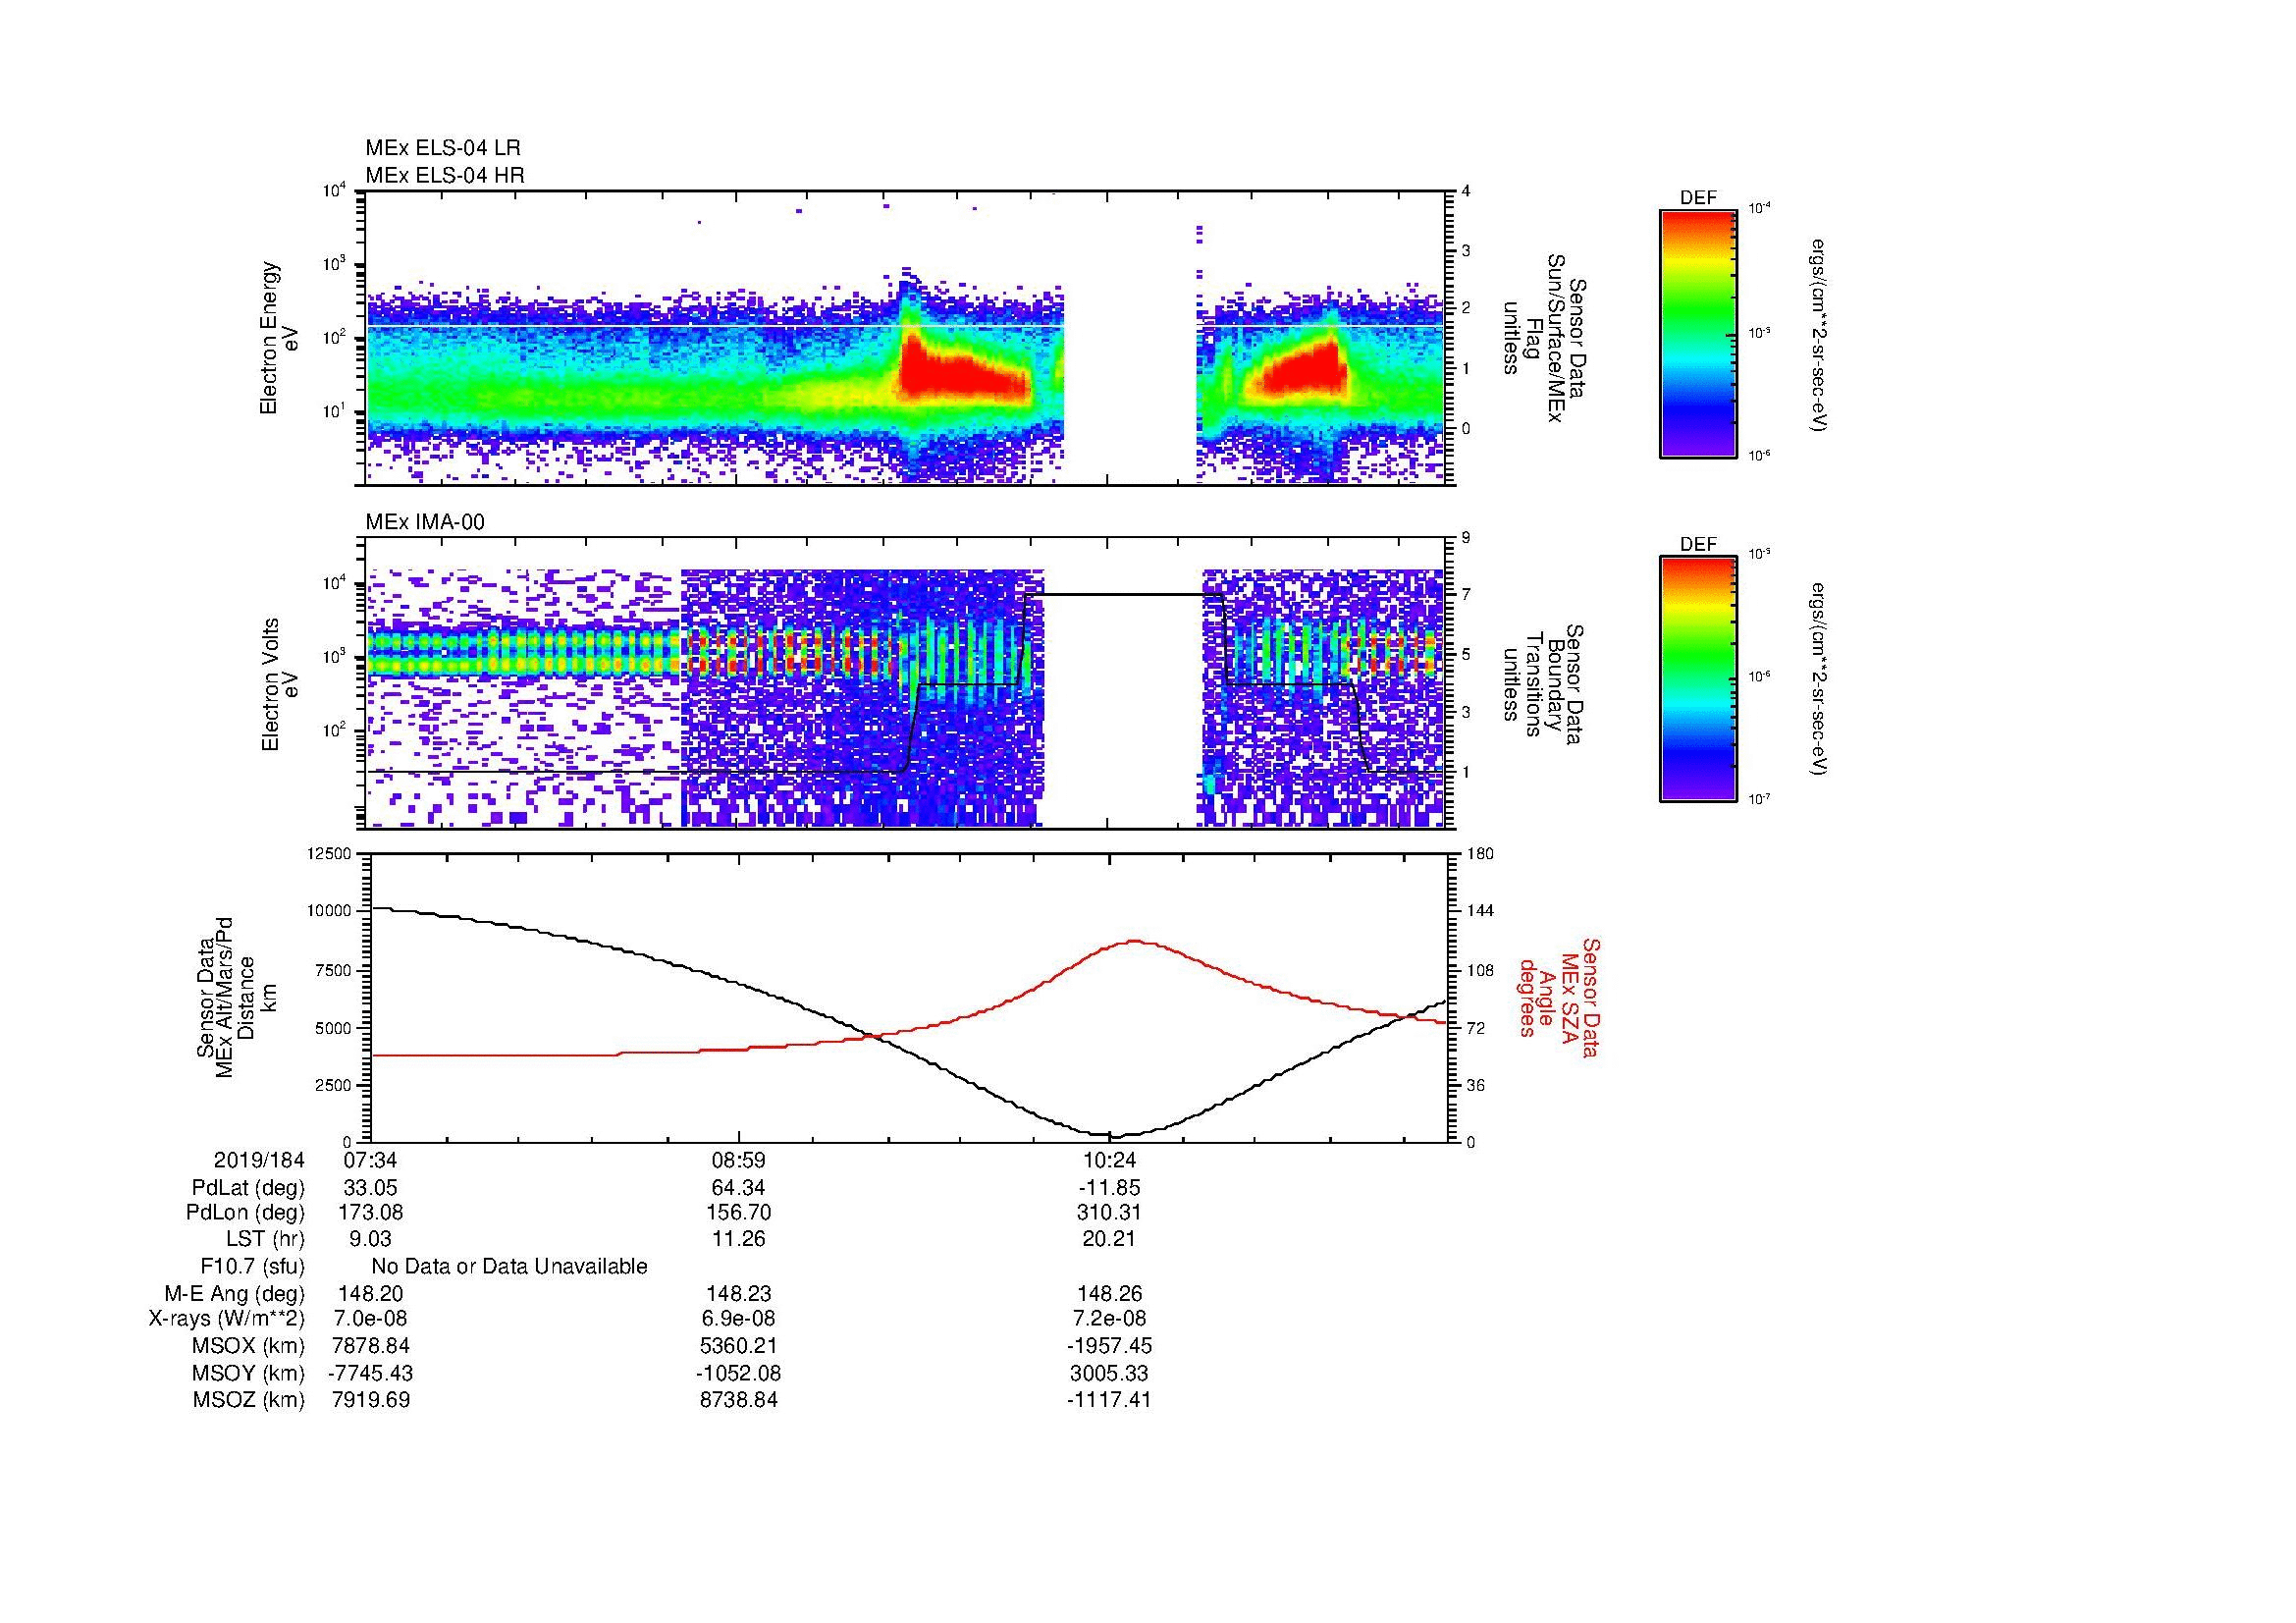Click the top DEF color bar
The height and width of the screenshot is (1623, 2296).
(1698, 333)
